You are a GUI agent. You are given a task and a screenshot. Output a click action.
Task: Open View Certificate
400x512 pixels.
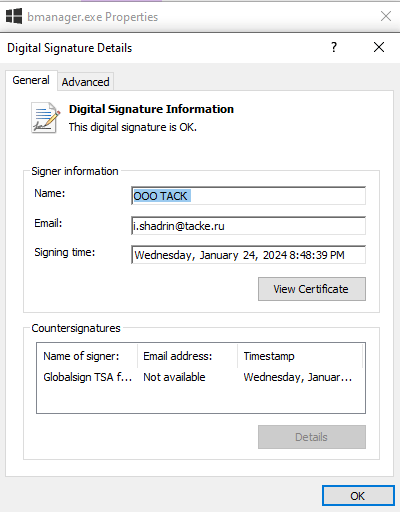(312, 289)
